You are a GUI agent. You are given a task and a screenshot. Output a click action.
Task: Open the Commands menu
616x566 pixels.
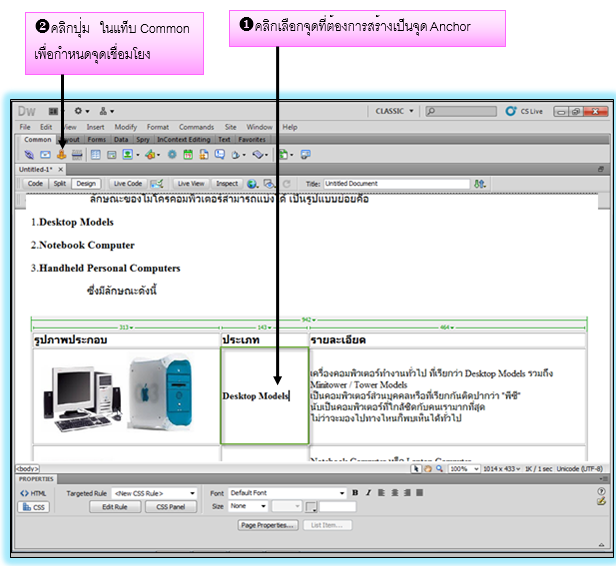click(196, 127)
